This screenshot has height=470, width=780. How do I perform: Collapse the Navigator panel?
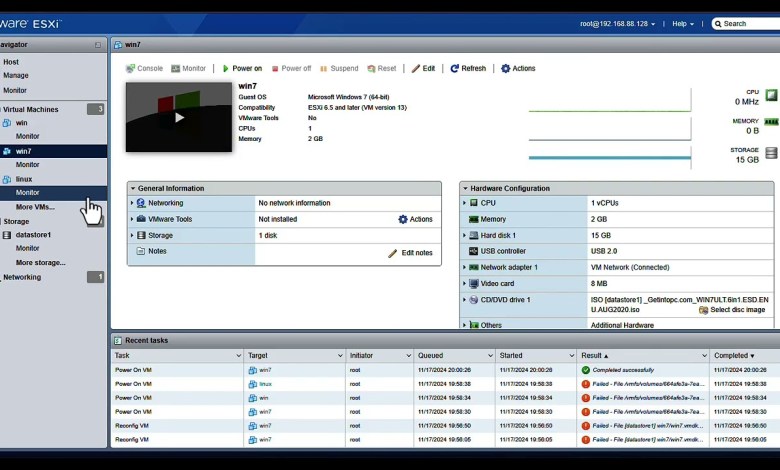pyautogui.click(x=98, y=45)
